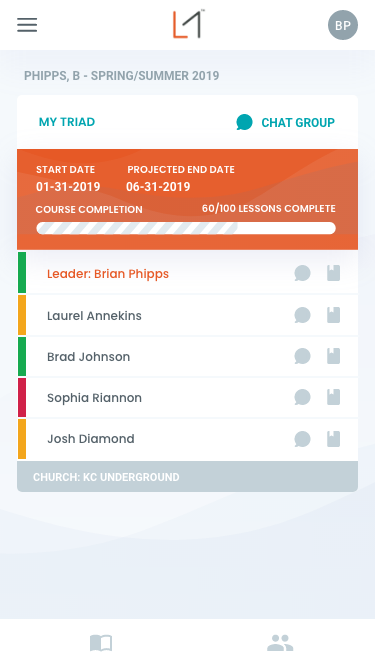Select Leader: Brian Phipps row
The height and width of the screenshot is (667, 375).
click(x=188, y=273)
